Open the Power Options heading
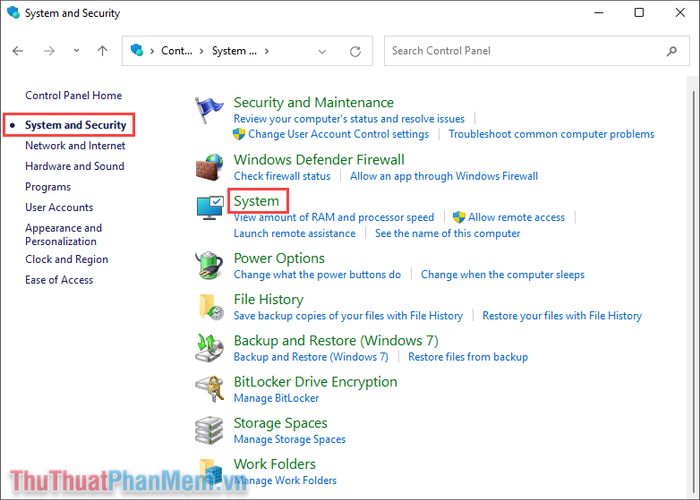The image size is (700, 500). (x=279, y=258)
